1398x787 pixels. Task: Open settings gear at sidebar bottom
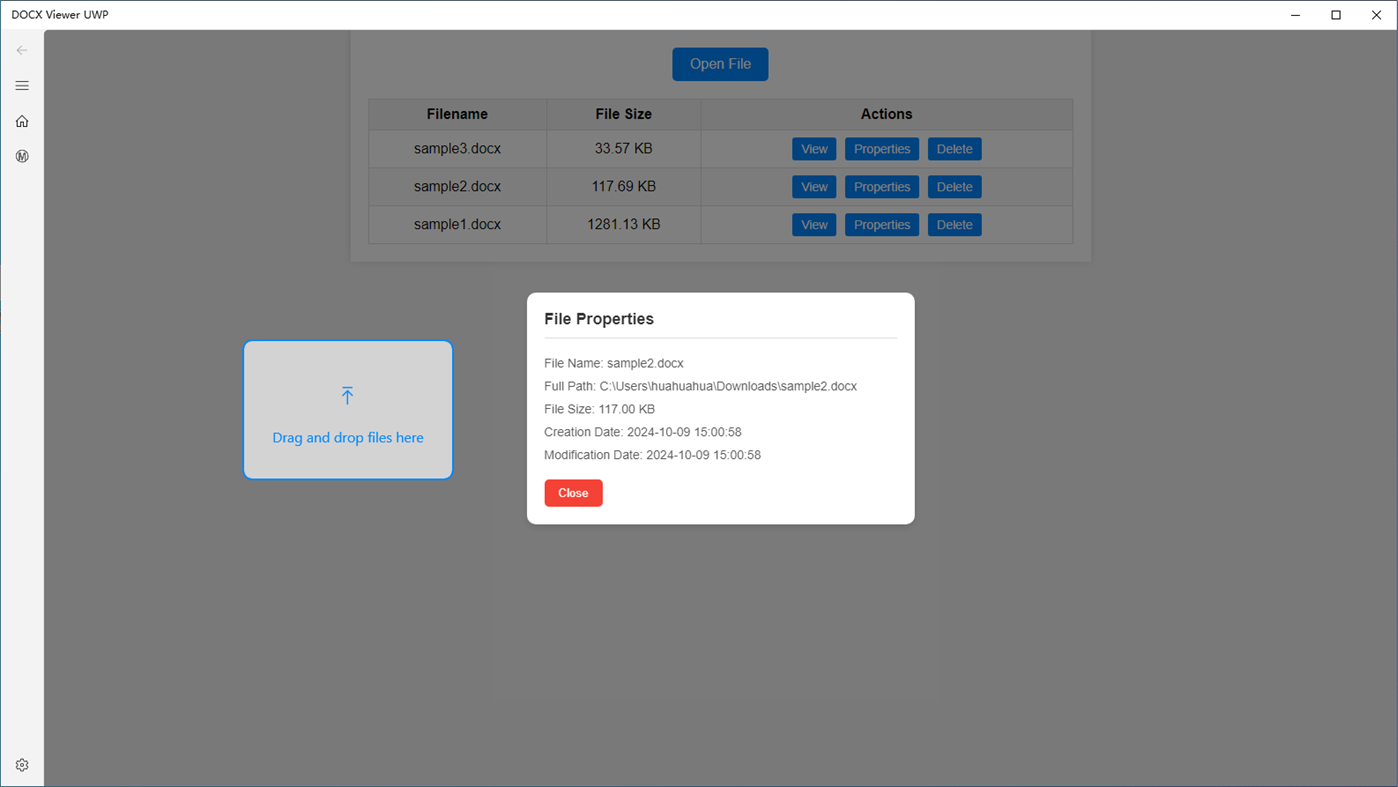point(22,765)
